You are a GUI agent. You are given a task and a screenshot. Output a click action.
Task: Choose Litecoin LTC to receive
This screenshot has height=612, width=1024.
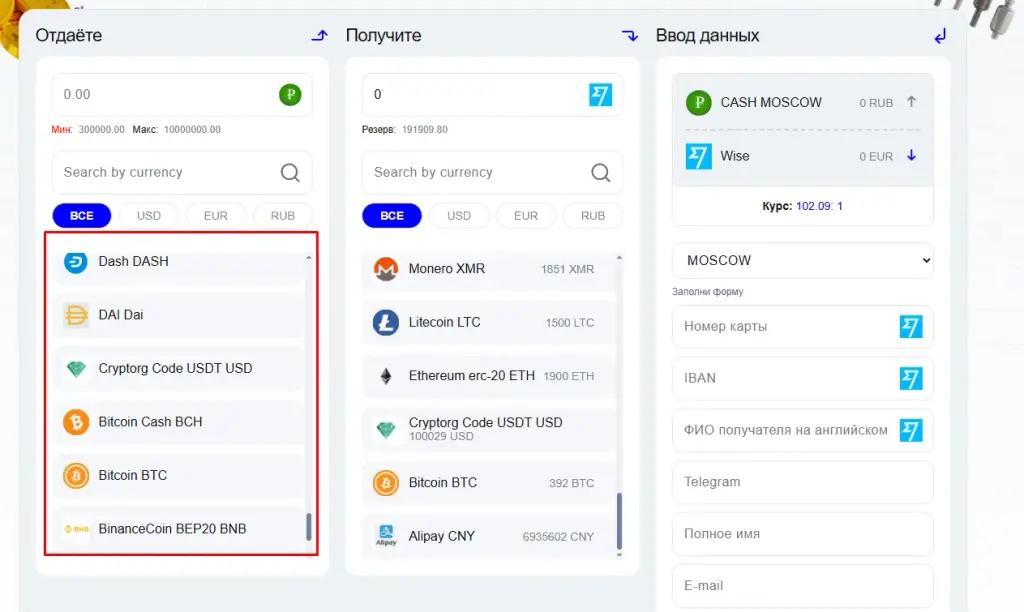(x=488, y=323)
